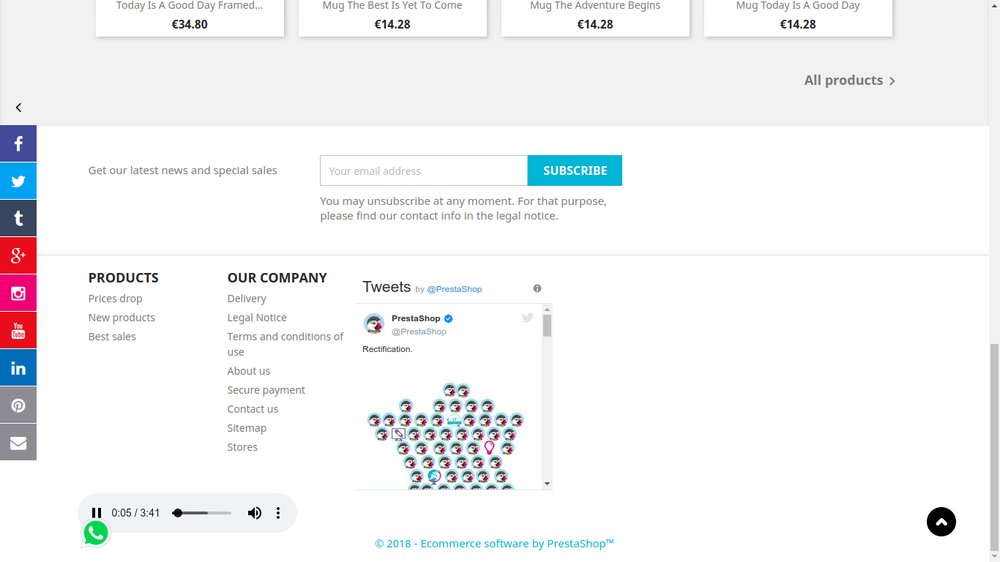Image resolution: width=1000 pixels, height=562 pixels.
Task: Collapse the social sidebar with arrow
Action: (18, 107)
